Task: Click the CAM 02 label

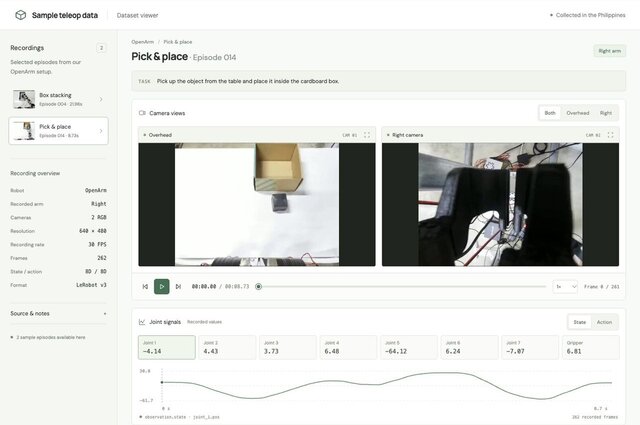Action: click(x=593, y=135)
